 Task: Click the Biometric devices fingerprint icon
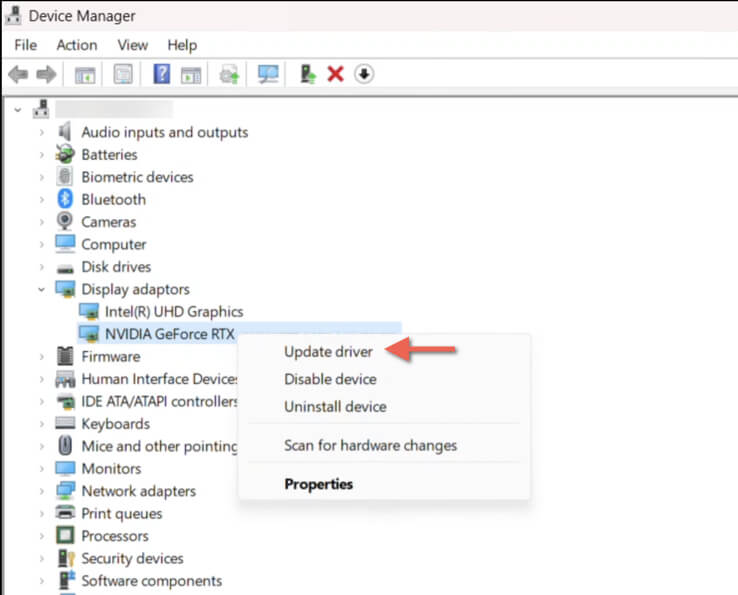point(65,177)
